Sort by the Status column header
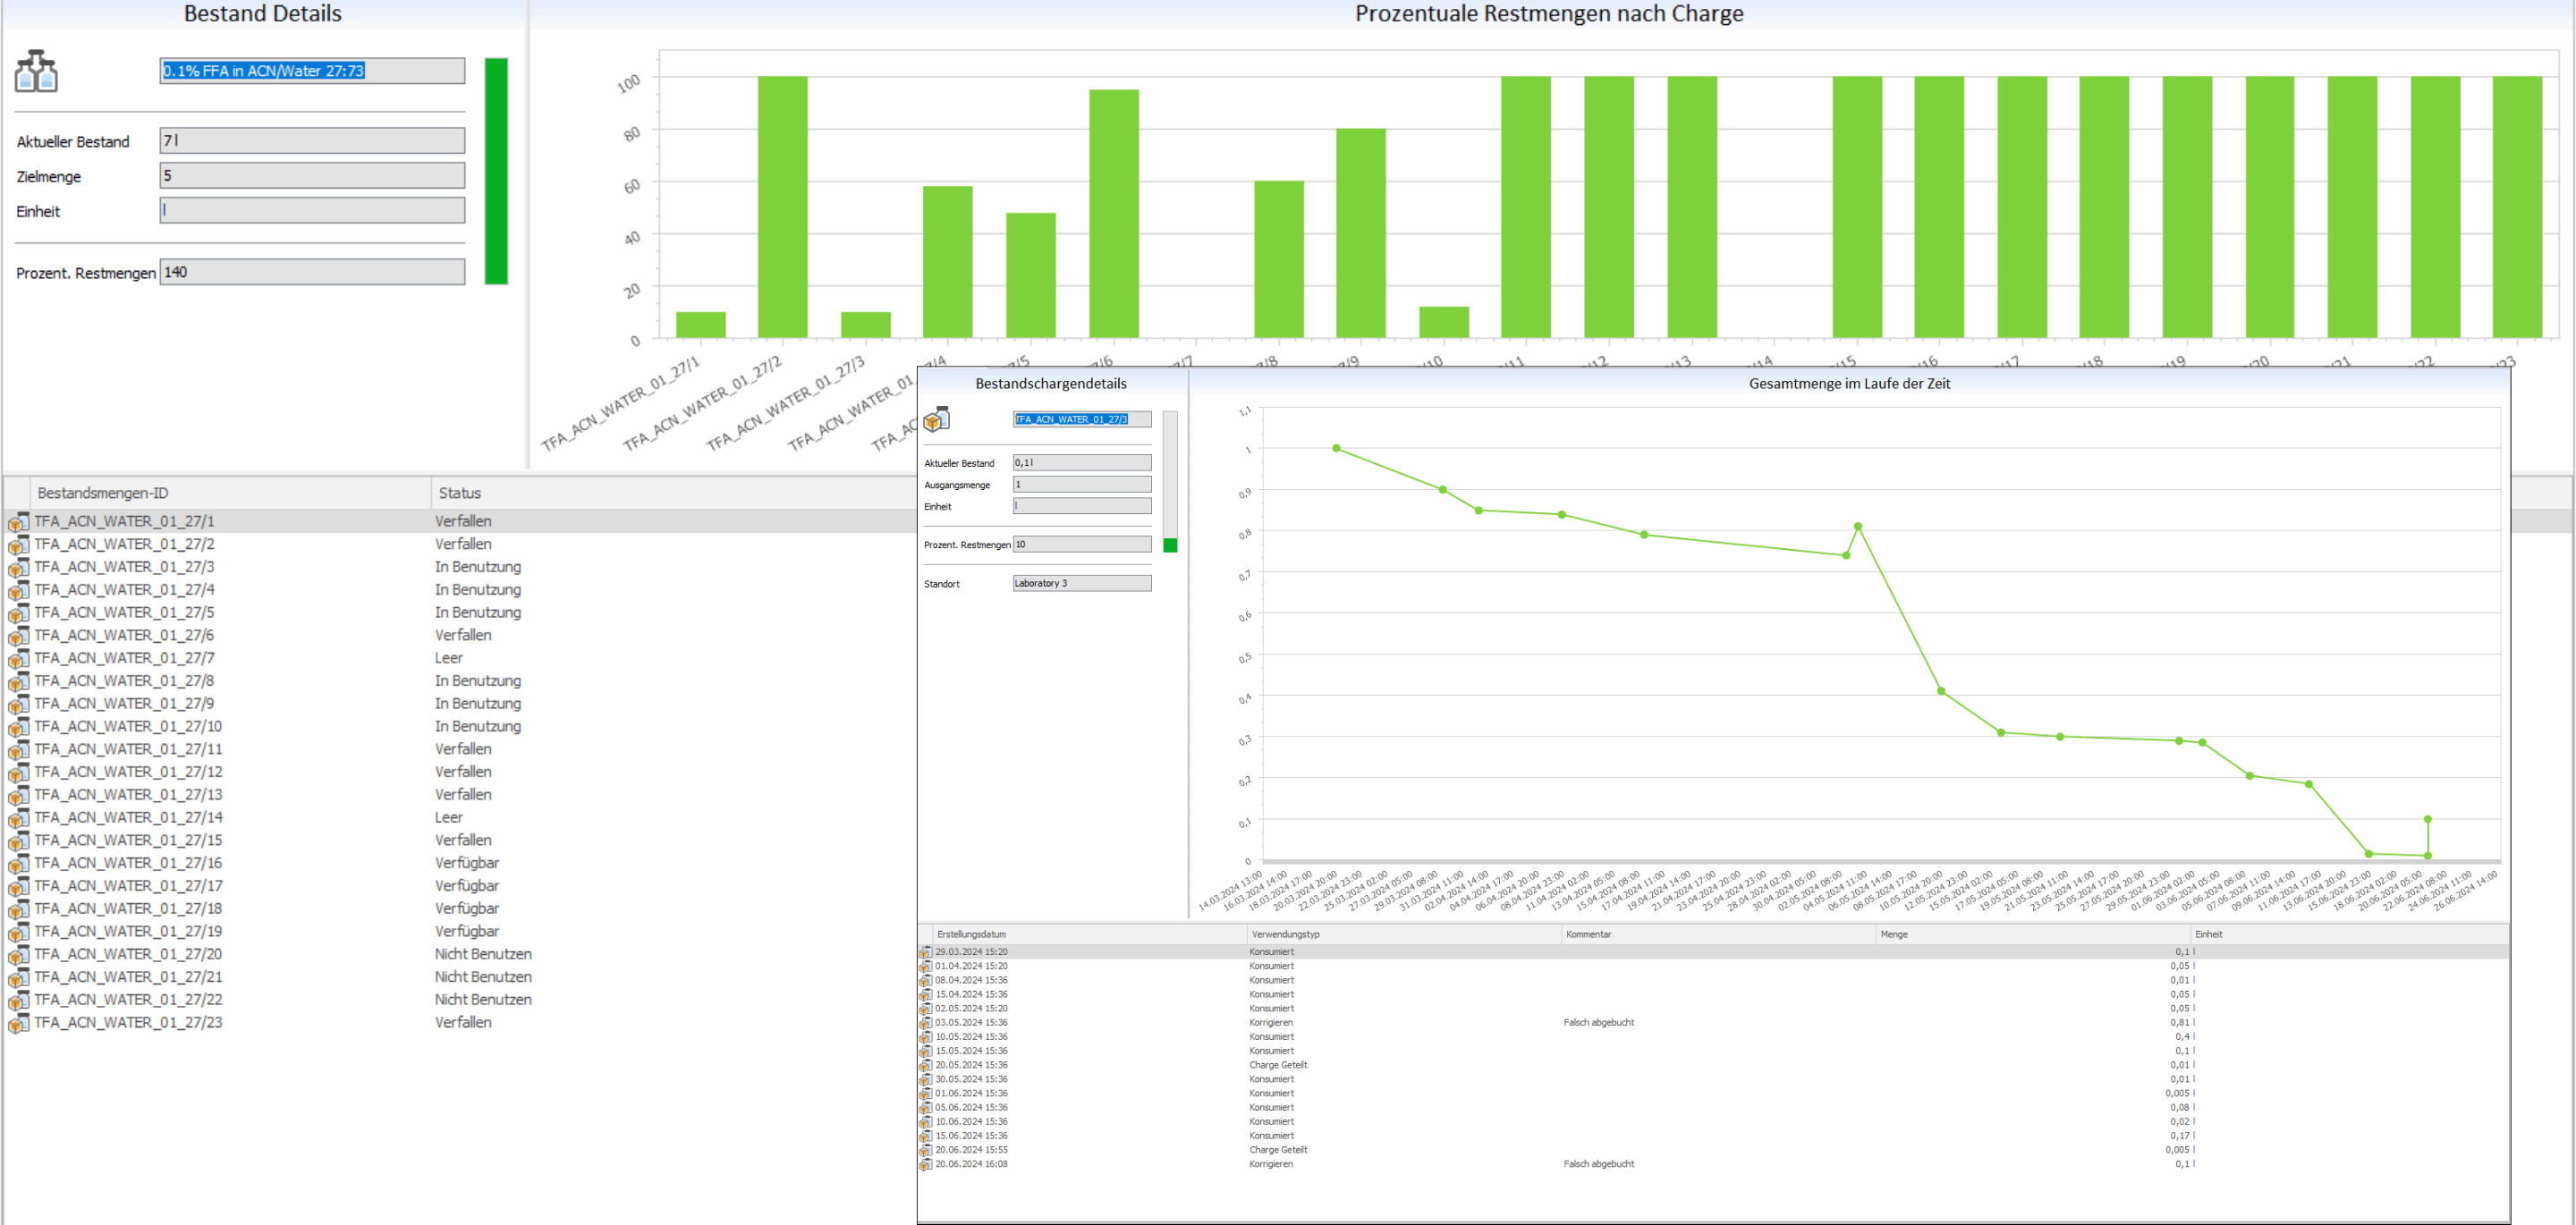The width and height of the screenshot is (2576, 1225). 460,493
